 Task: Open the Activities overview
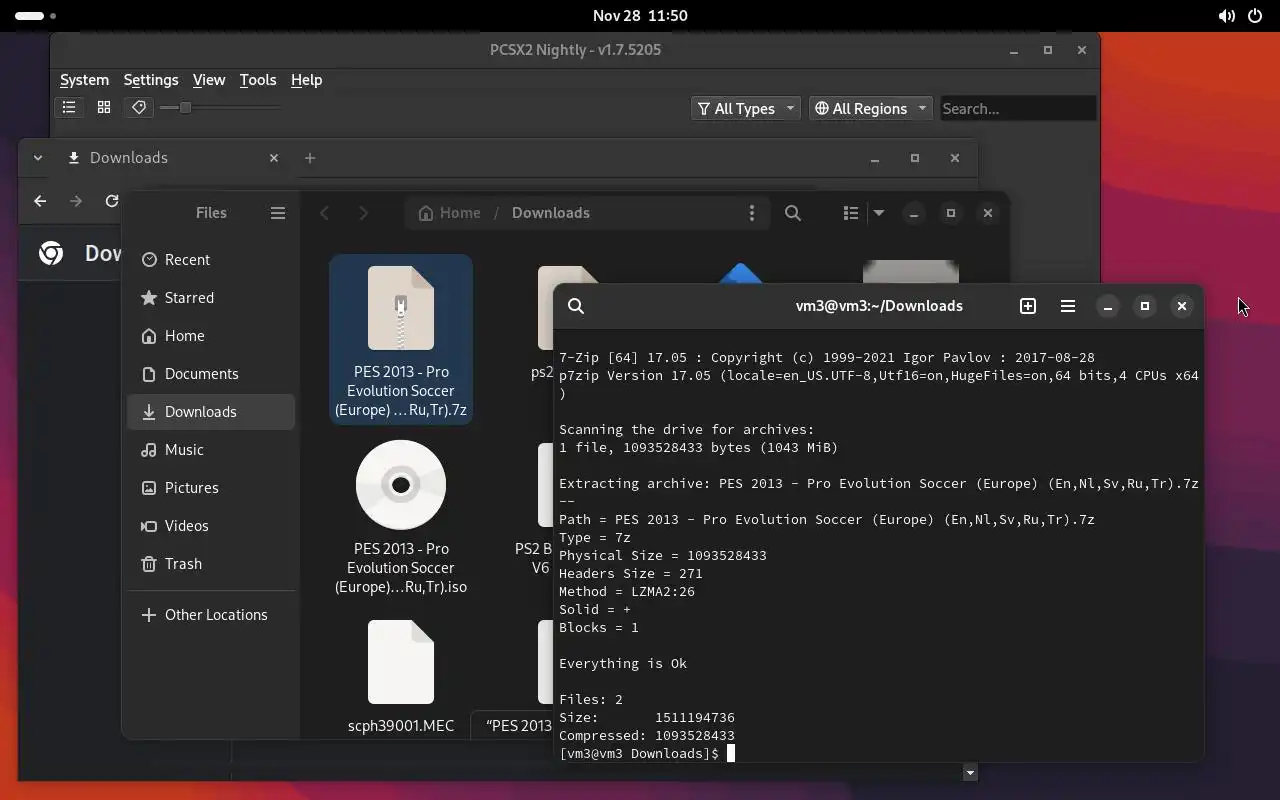(x=36, y=16)
